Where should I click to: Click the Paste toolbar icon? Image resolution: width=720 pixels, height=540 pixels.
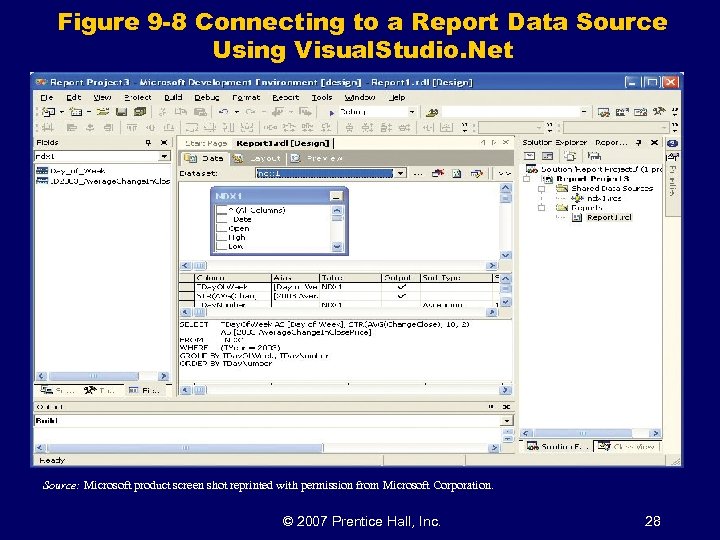200,112
